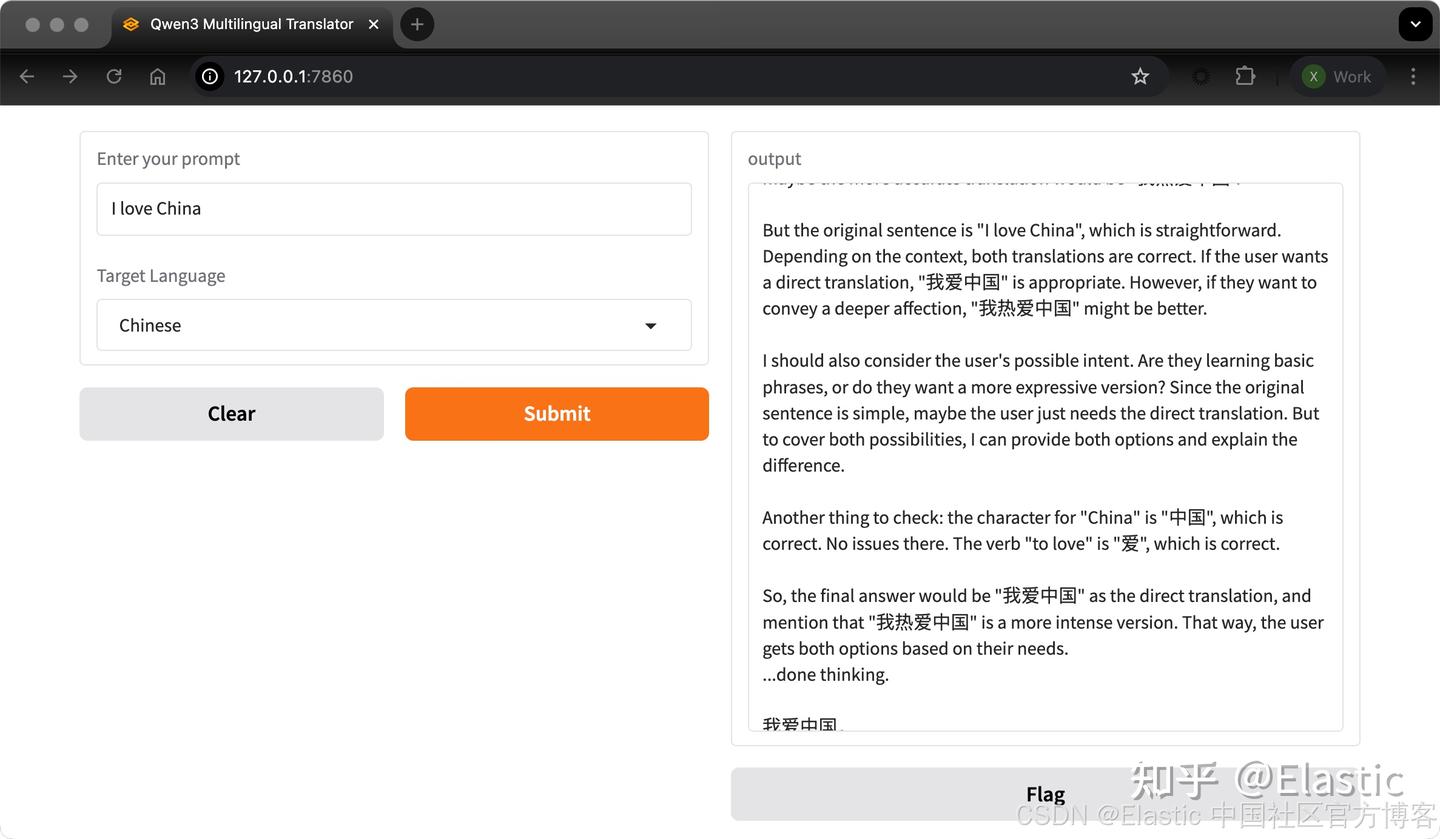This screenshot has height=839, width=1440.
Task: Go to the browser home page
Action: pyautogui.click(x=157, y=77)
